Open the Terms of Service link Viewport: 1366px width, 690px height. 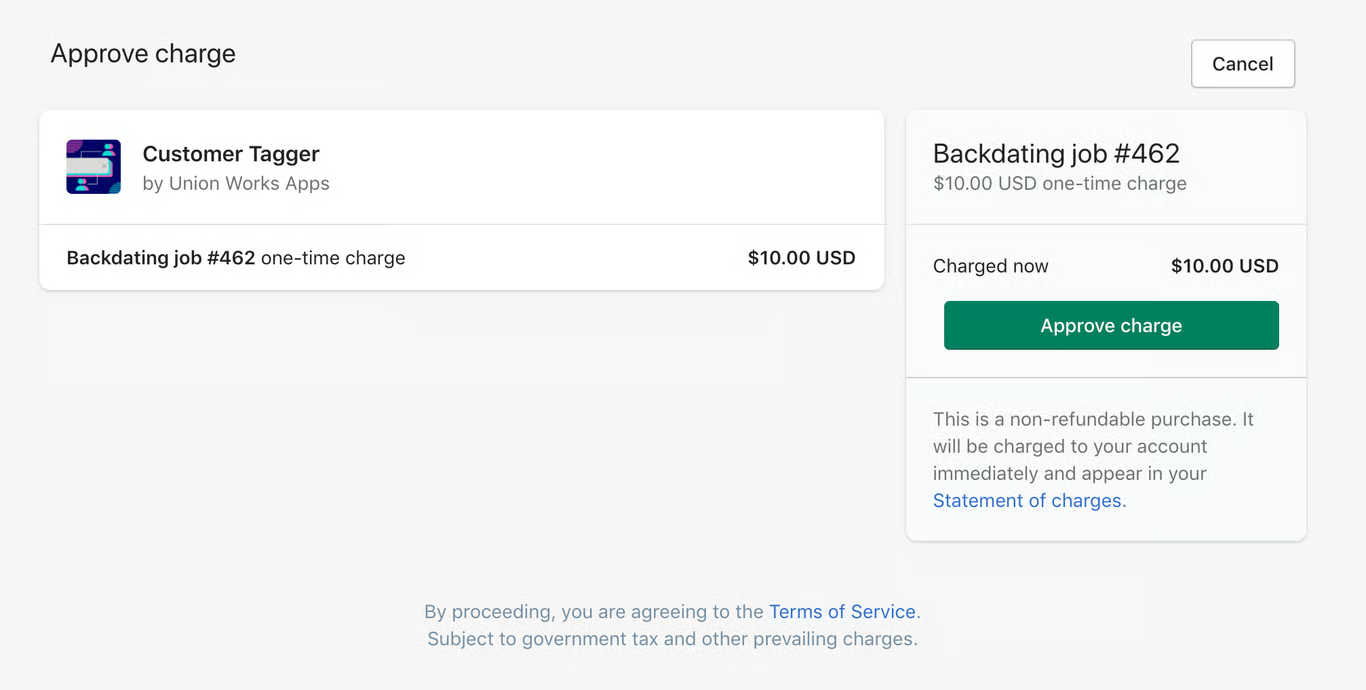(x=842, y=612)
